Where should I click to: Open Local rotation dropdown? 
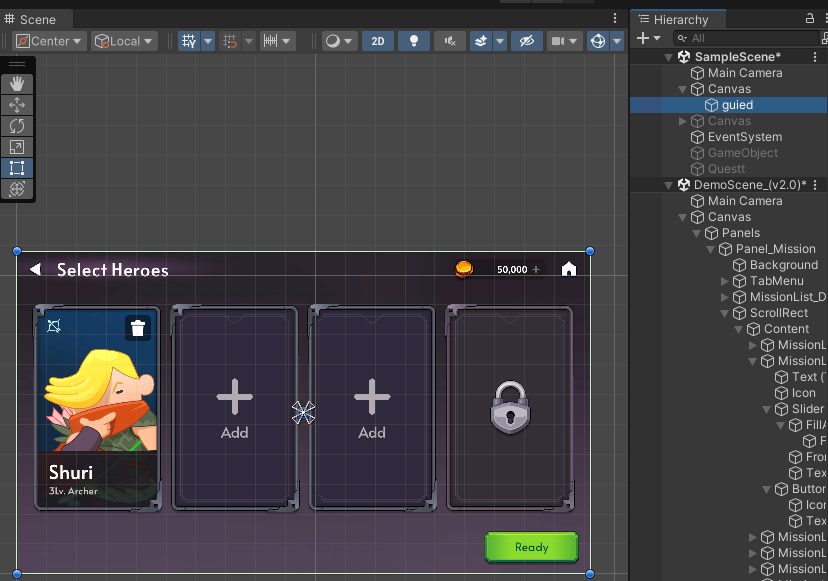[124, 41]
